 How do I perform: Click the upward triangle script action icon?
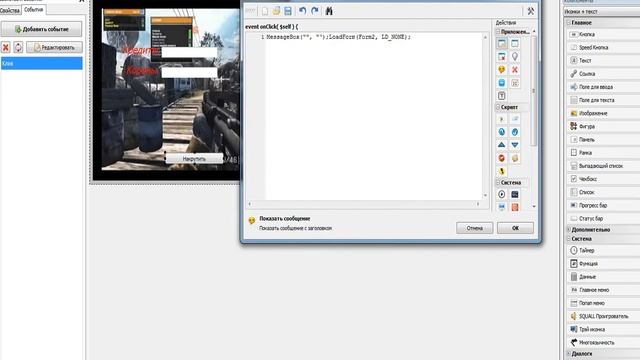pyautogui.click(x=502, y=145)
